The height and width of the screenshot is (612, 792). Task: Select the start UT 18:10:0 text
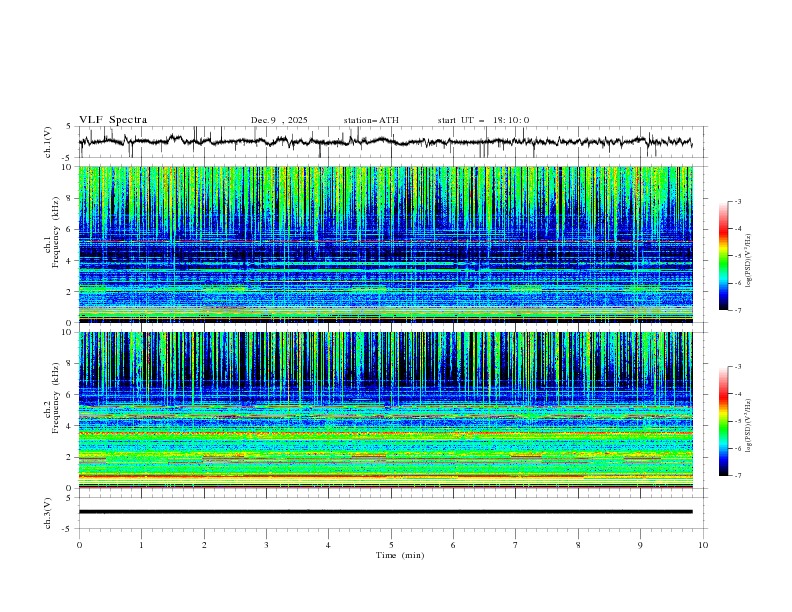(483, 120)
